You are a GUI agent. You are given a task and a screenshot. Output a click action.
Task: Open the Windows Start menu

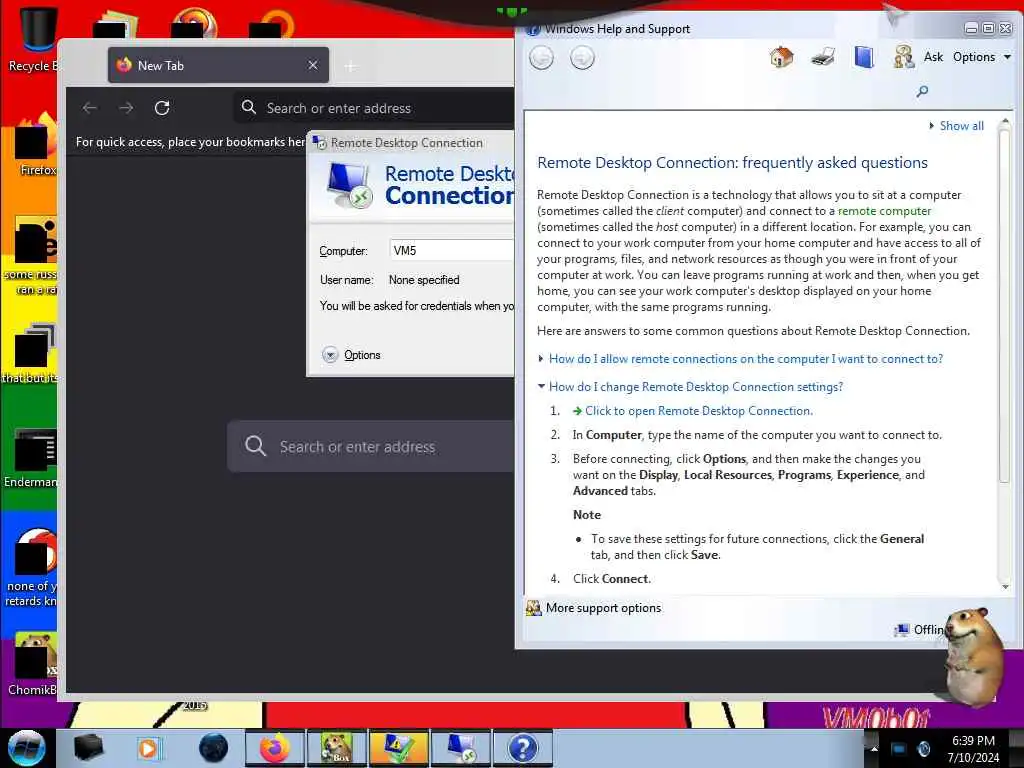[26, 748]
